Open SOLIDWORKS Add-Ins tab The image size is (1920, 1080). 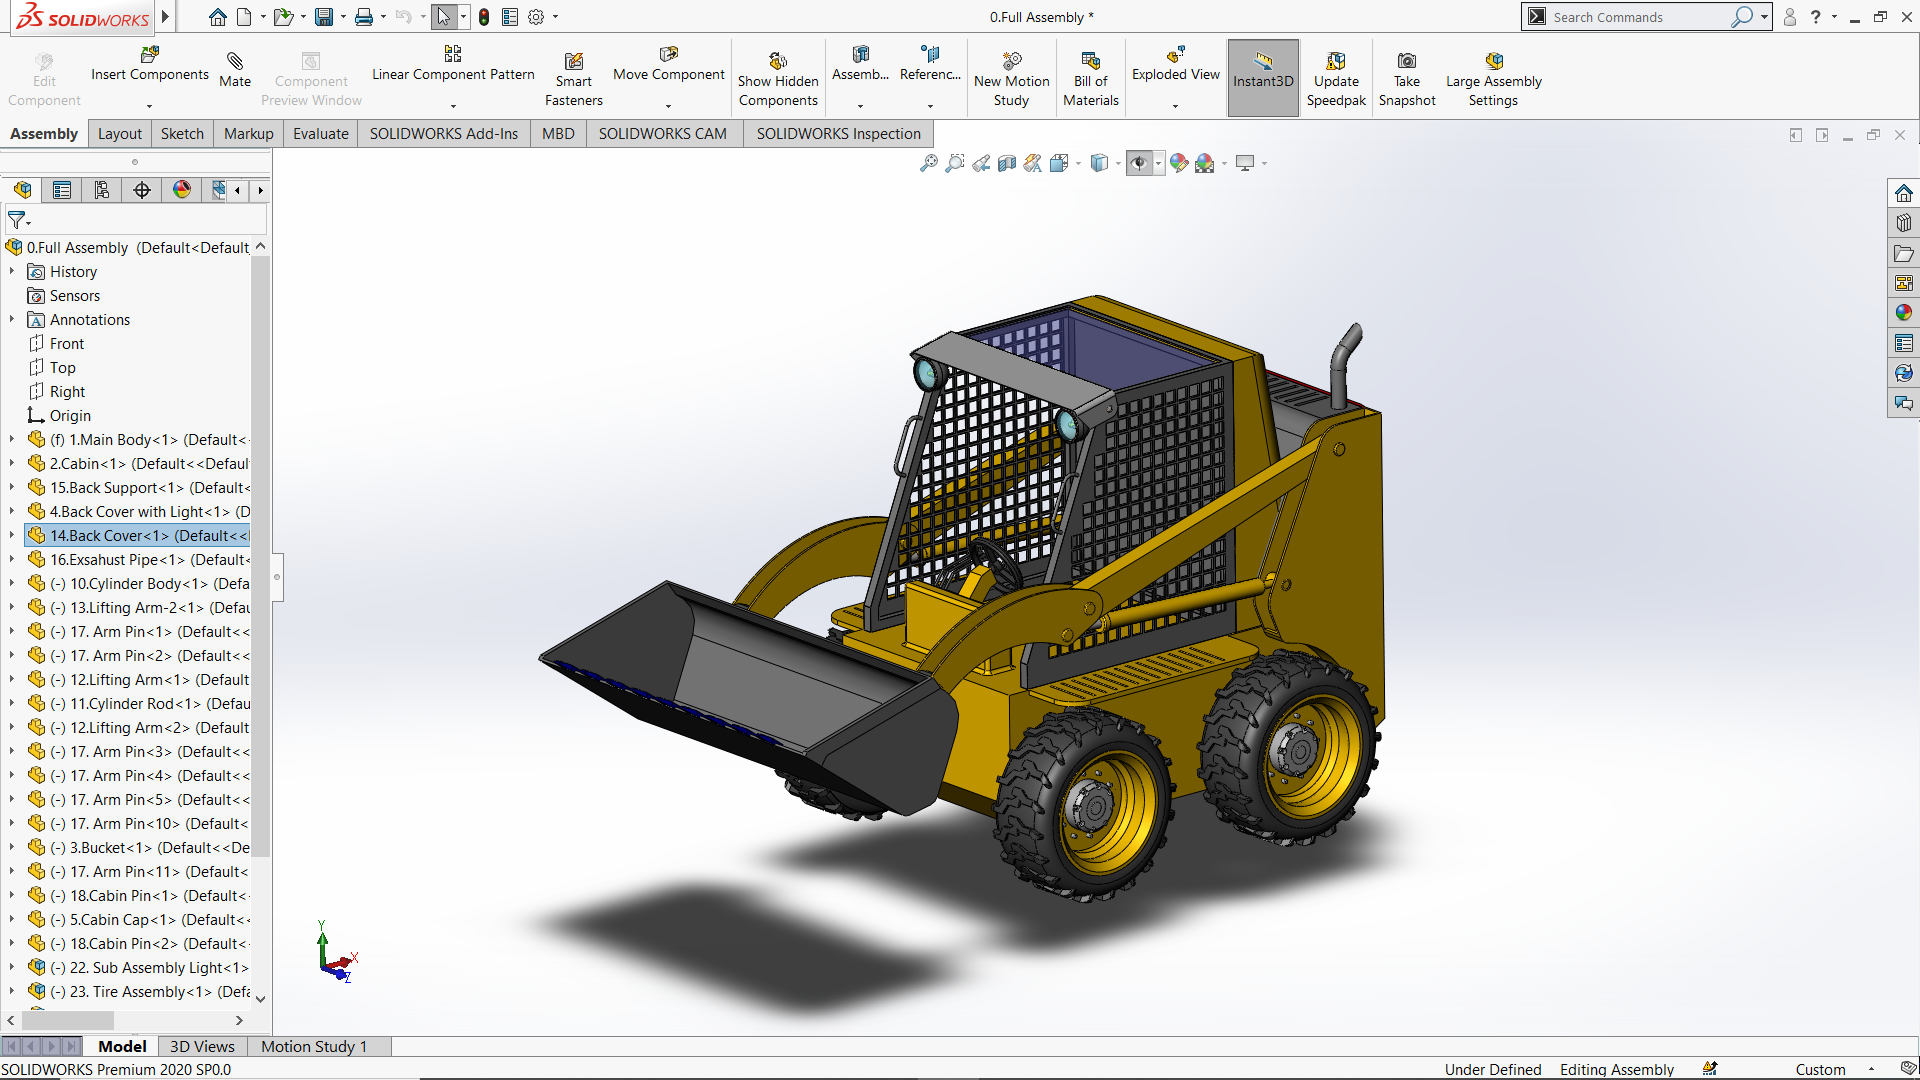point(444,134)
